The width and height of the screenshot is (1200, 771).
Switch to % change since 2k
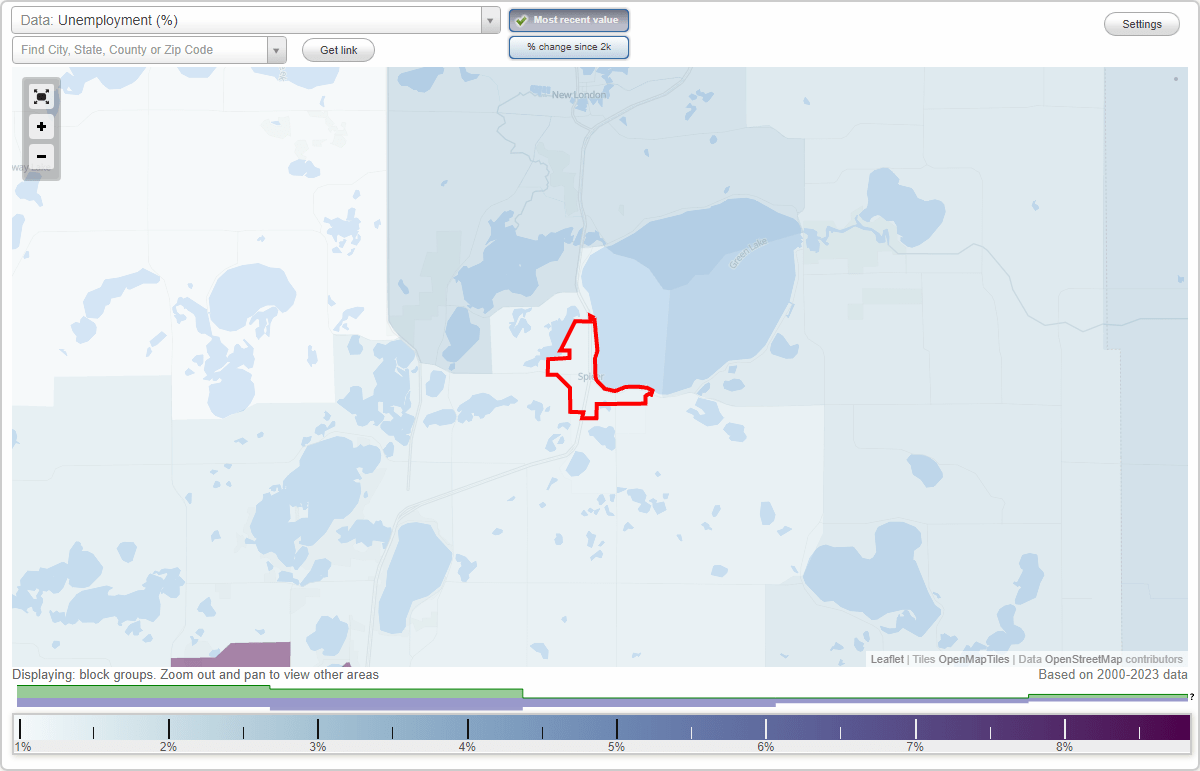[569, 47]
